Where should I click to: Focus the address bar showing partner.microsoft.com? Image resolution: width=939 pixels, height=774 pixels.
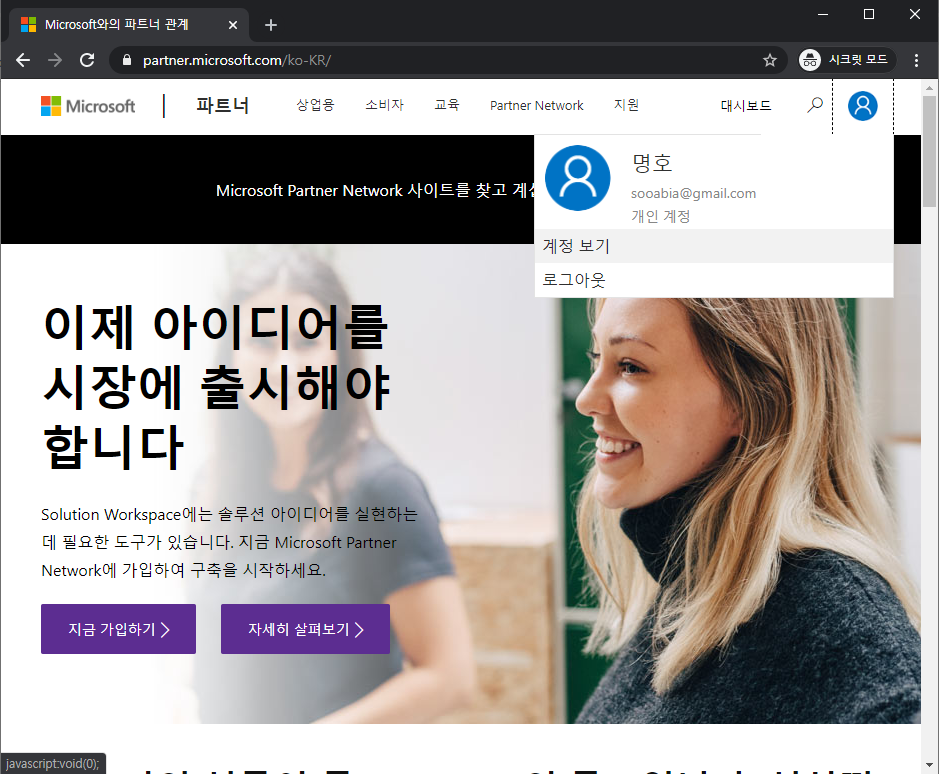(x=449, y=60)
